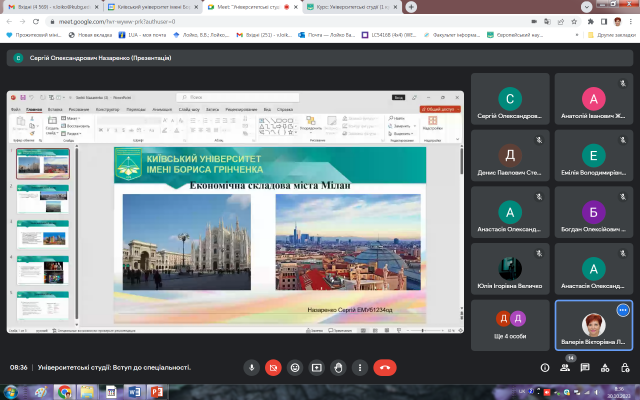
Task: Click the present screen icon
Action: [317, 367]
